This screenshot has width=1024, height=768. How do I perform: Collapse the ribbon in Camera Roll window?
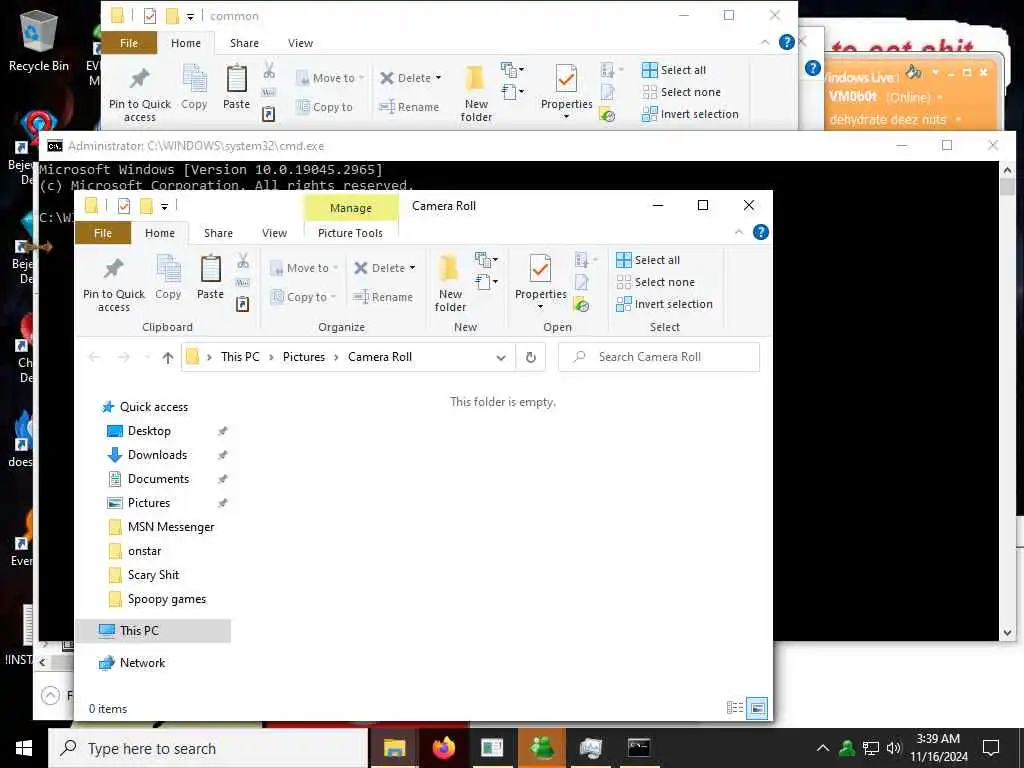pos(739,232)
